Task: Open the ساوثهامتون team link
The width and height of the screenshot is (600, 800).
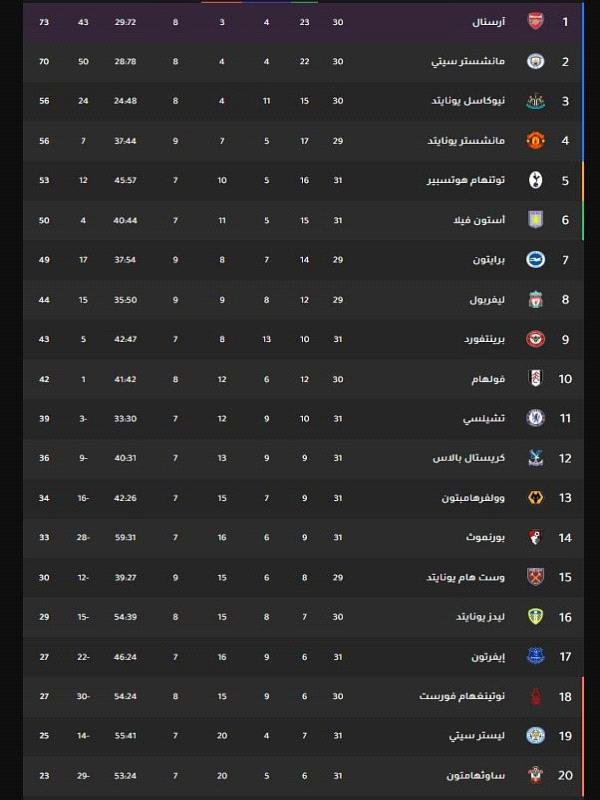Action: [476, 776]
